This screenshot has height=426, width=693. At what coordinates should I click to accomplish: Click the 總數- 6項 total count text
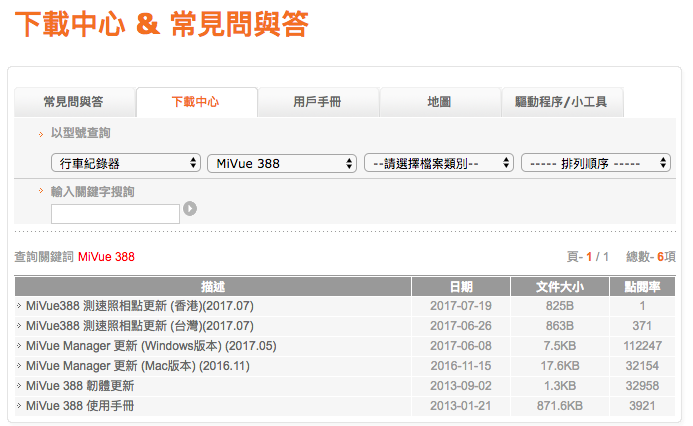pyautogui.click(x=651, y=257)
